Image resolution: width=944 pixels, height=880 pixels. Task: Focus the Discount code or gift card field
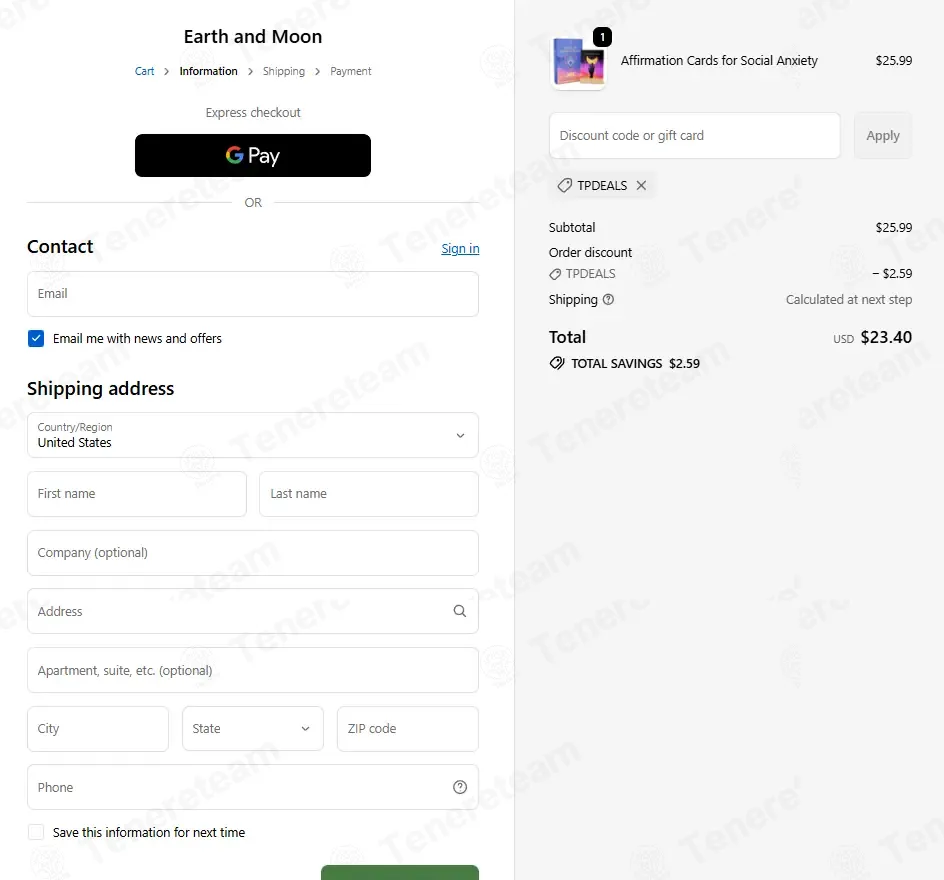click(694, 135)
